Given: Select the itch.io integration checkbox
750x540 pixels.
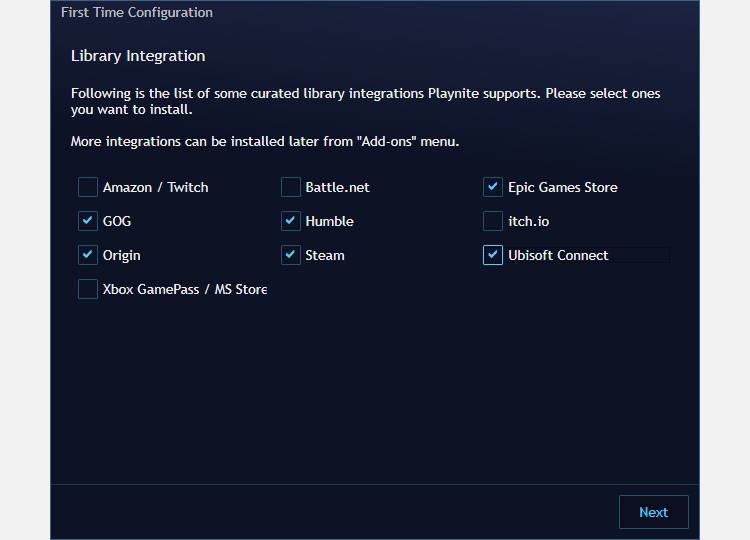Looking at the screenshot, I should (x=493, y=221).
